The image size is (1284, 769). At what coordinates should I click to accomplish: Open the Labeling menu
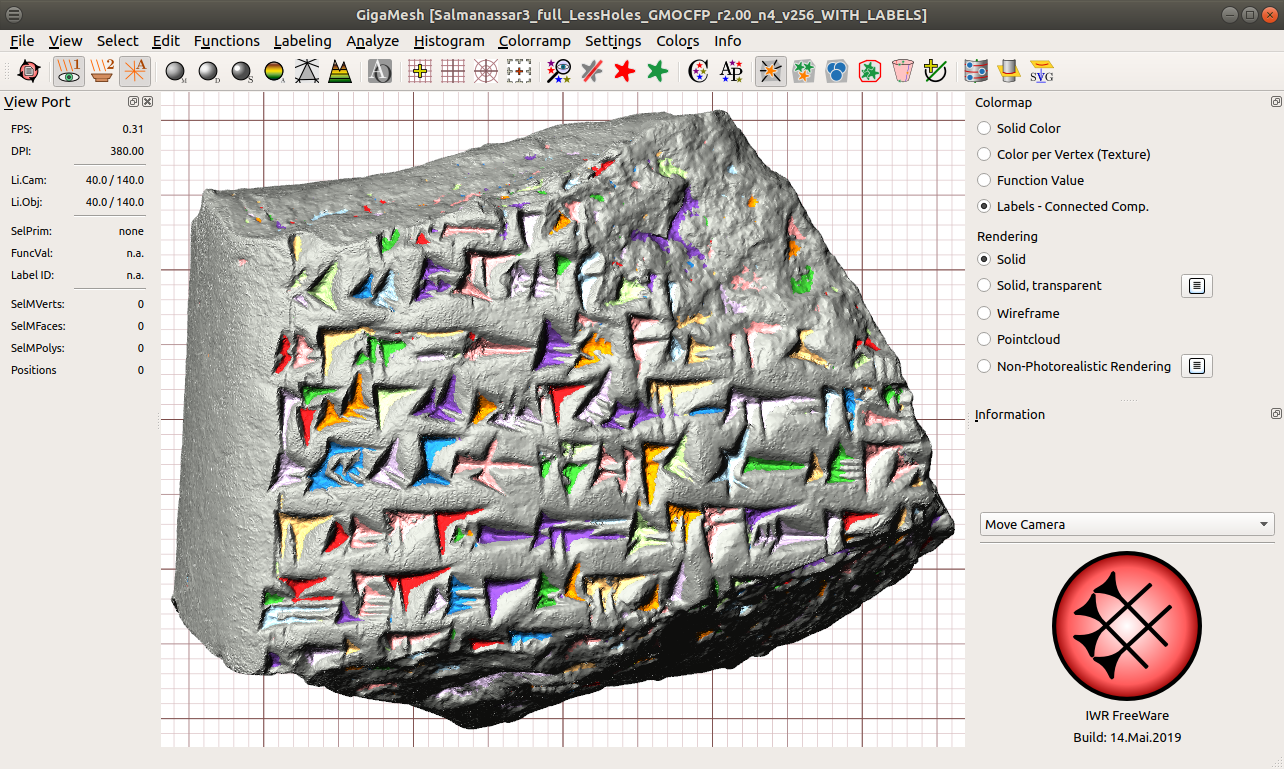pos(302,41)
